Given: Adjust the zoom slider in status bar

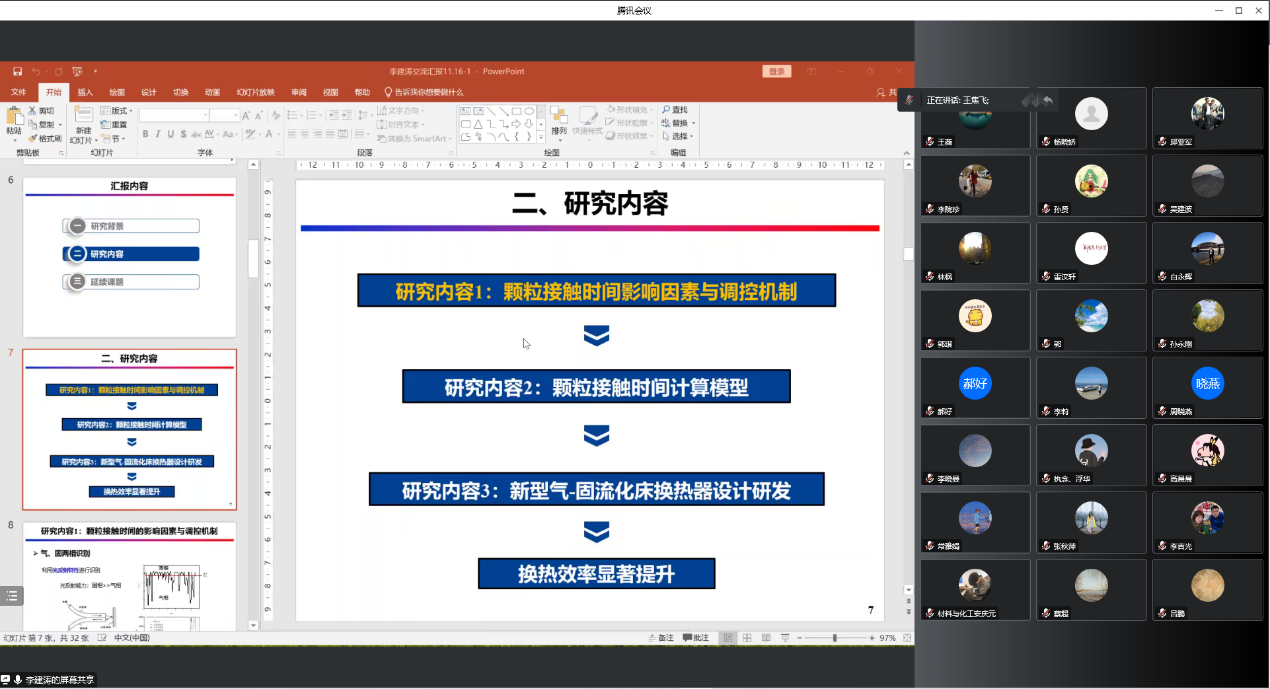Looking at the screenshot, I should pos(834,638).
